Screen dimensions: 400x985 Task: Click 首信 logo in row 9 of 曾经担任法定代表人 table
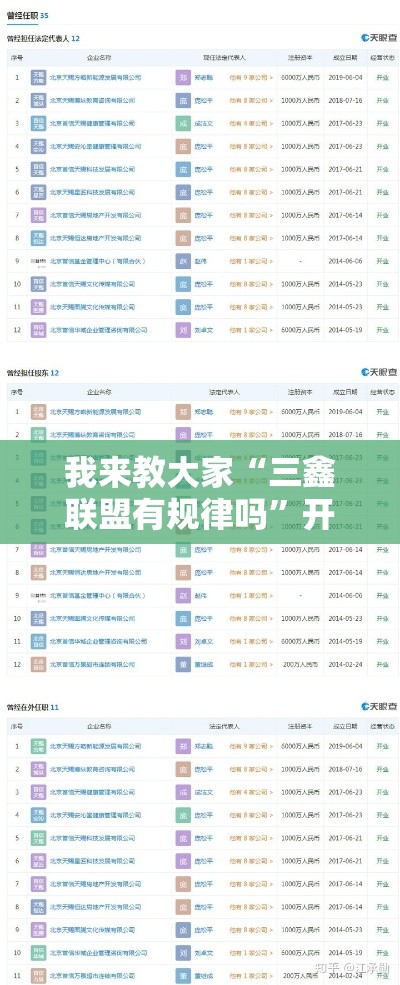click(38, 261)
